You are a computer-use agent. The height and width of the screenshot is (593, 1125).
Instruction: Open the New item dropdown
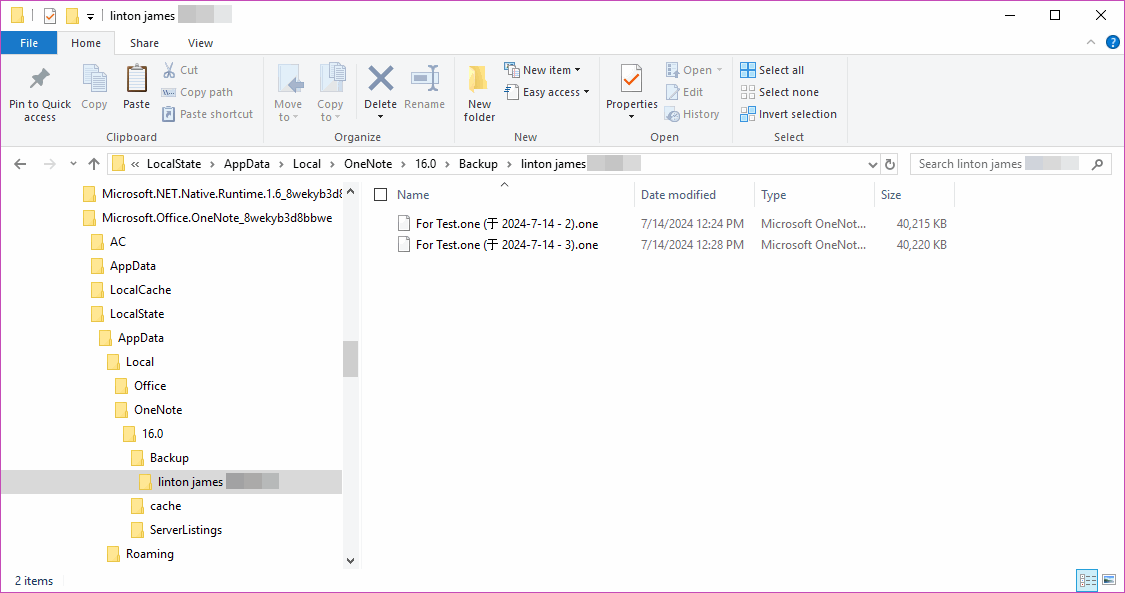542,70
